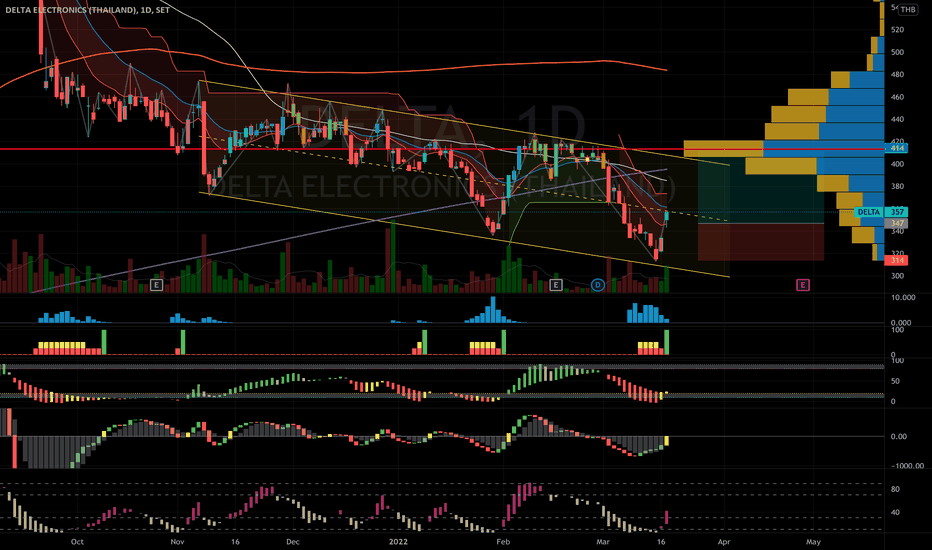Click the Nov label on time axis
The width and height of the screenshot is (932, 550).
(177, 542)
